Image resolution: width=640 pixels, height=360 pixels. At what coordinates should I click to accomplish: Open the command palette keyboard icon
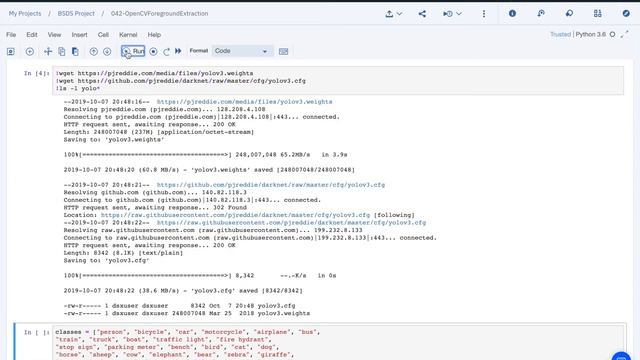click(x=283, y=51)
